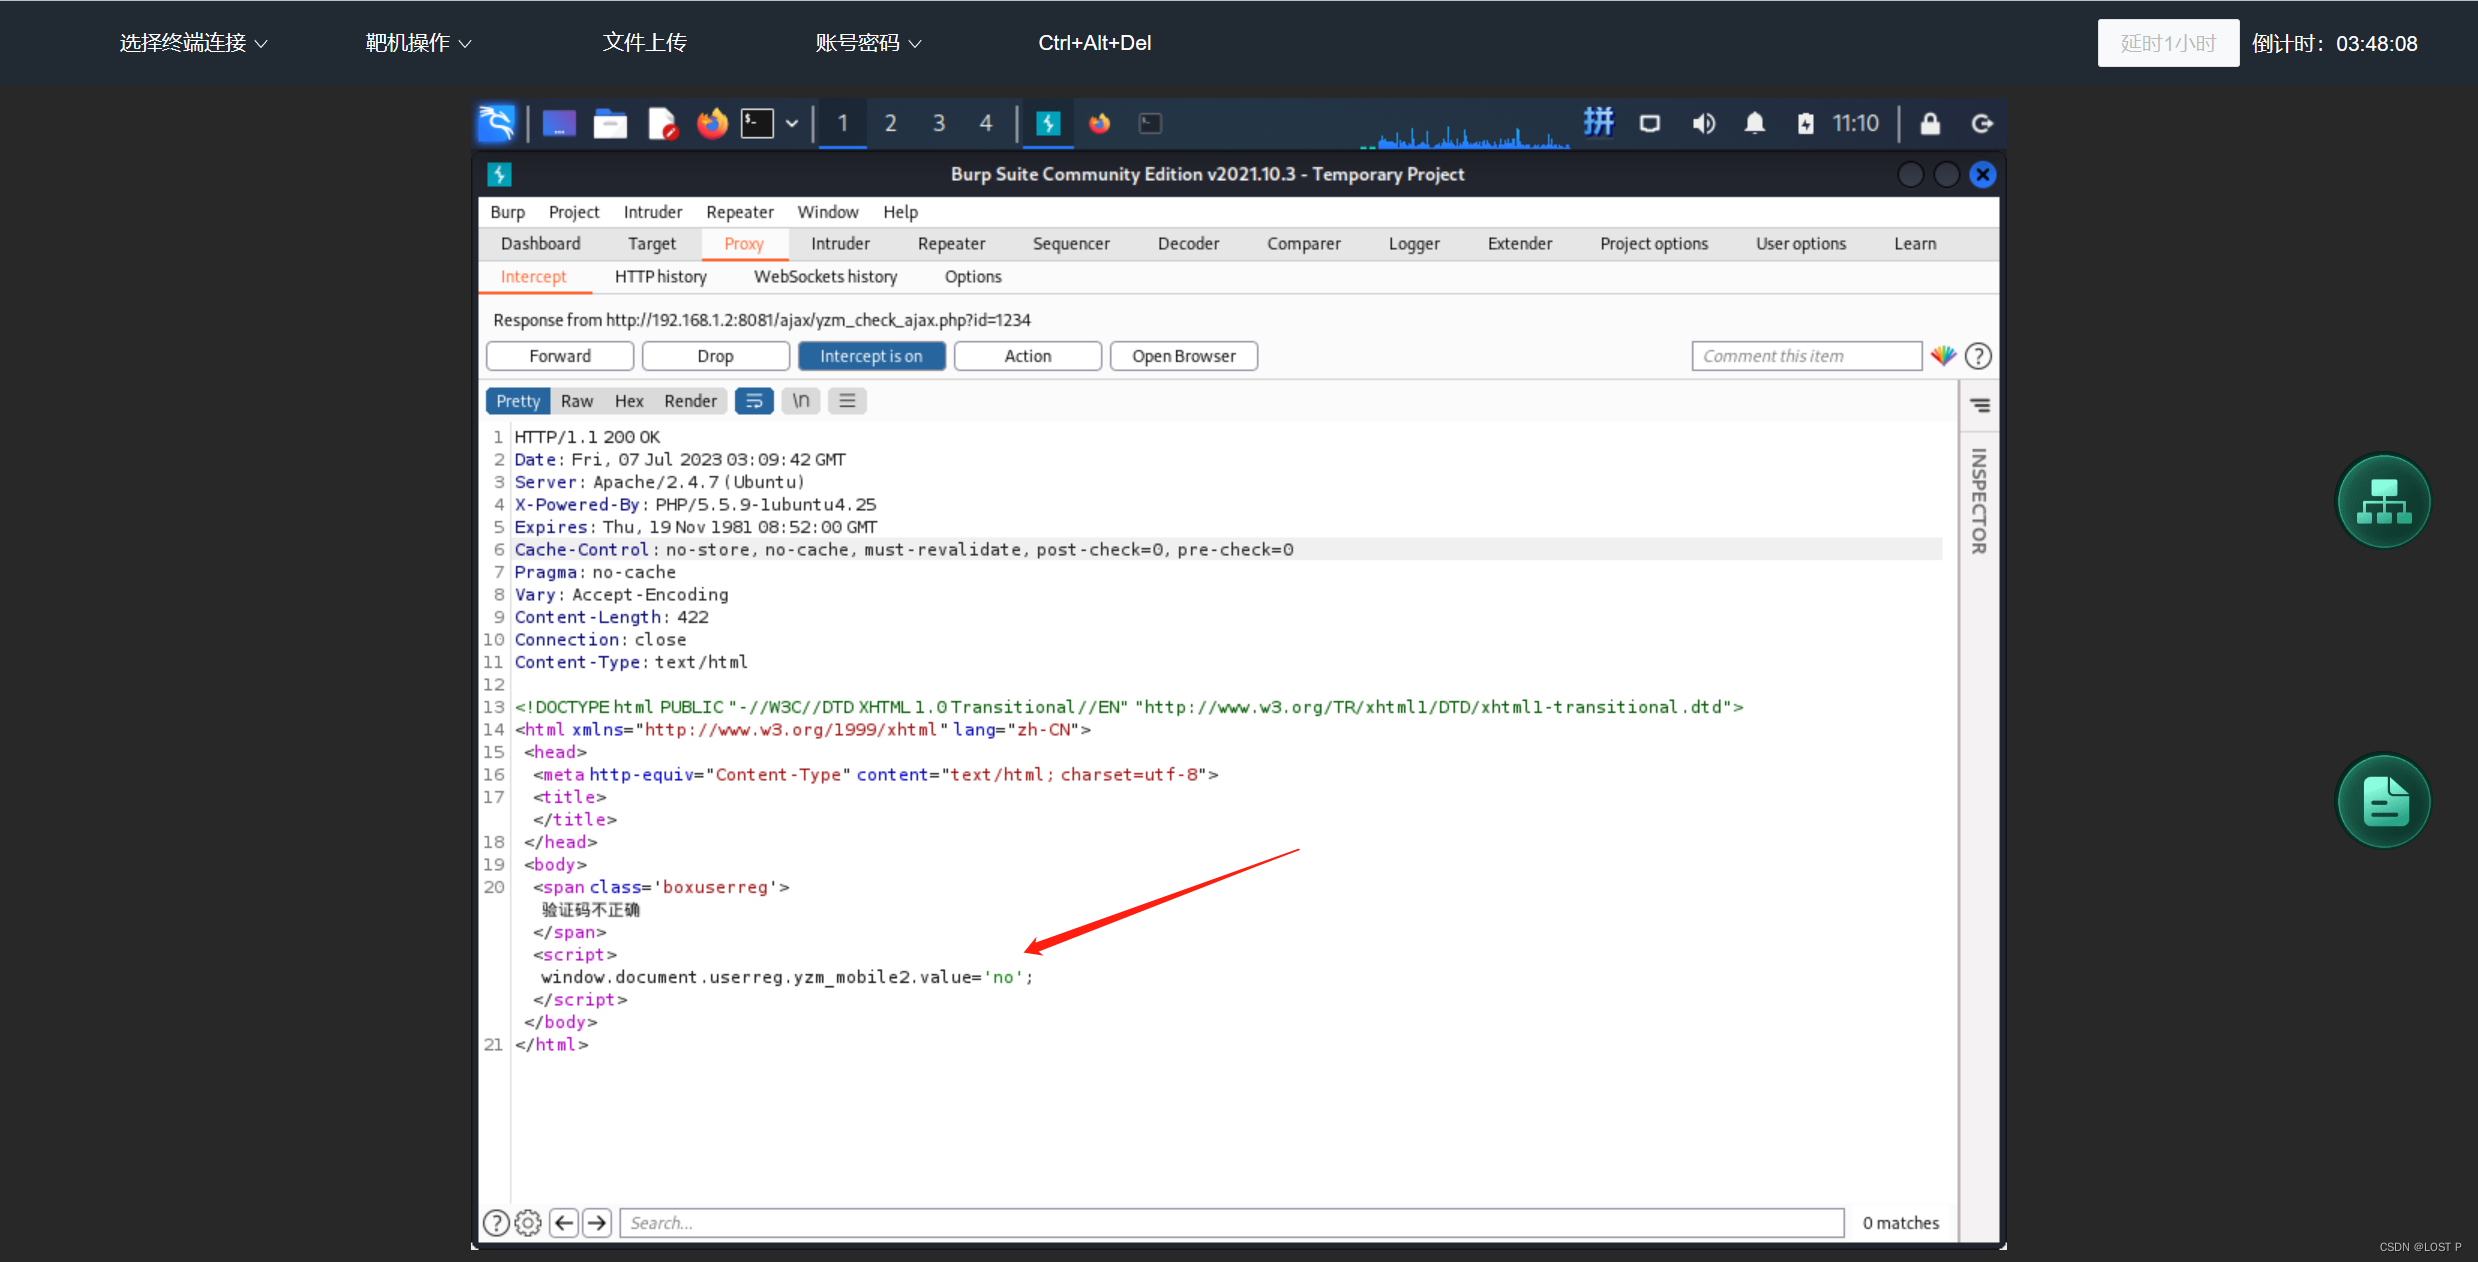Image resolution: width=2478 pixels, height=1262 pixels.
Task: Select the Burp Suite window in taskbar
Action: [1048, 123]
